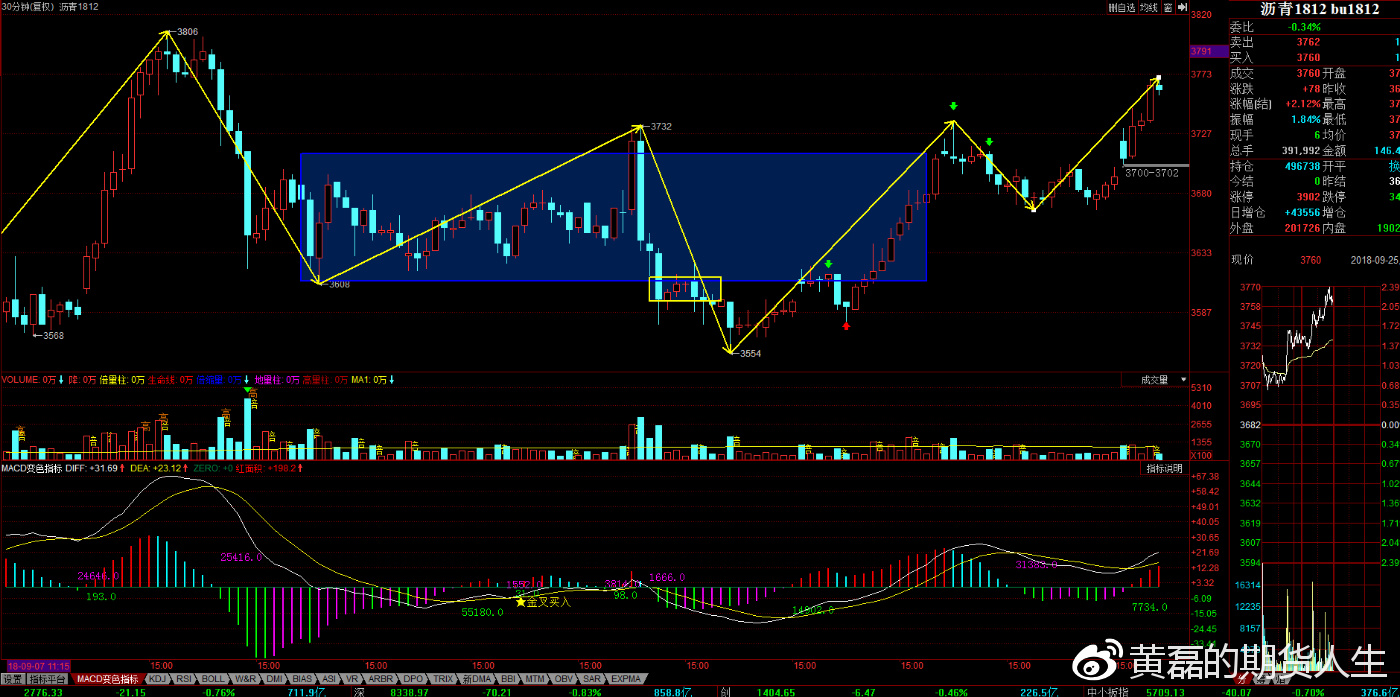Click the VOLUME: 0万 indicator label
The height and width of the screenshot is (697, 1400).
click(29, 380)
